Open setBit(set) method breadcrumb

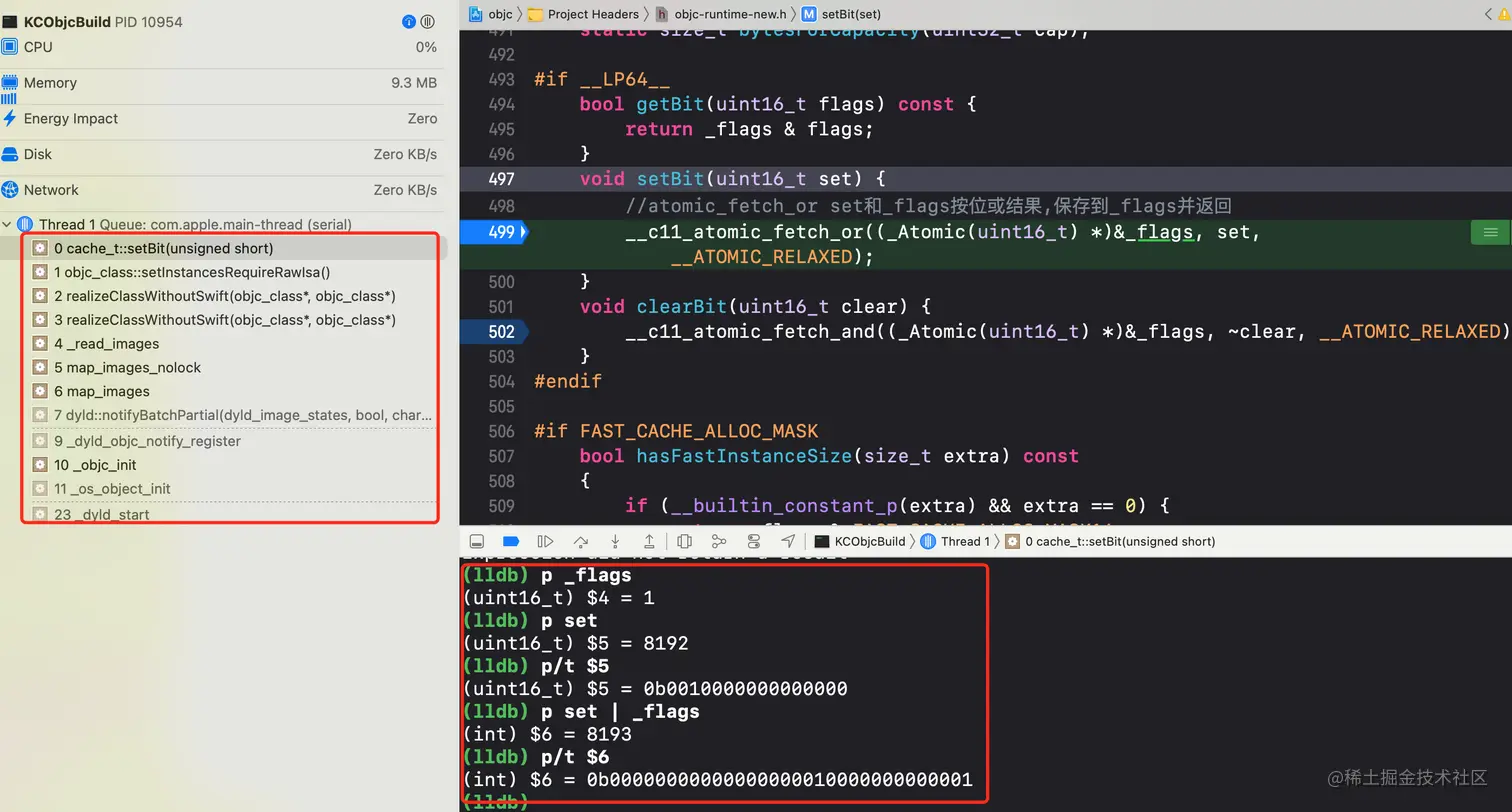click(841, 14)
